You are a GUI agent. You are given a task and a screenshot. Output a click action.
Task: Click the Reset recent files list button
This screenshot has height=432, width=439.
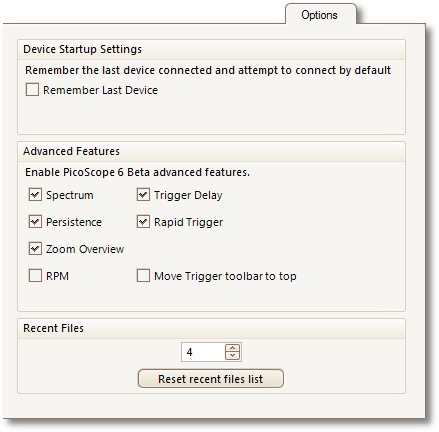[x=211, y=378]
